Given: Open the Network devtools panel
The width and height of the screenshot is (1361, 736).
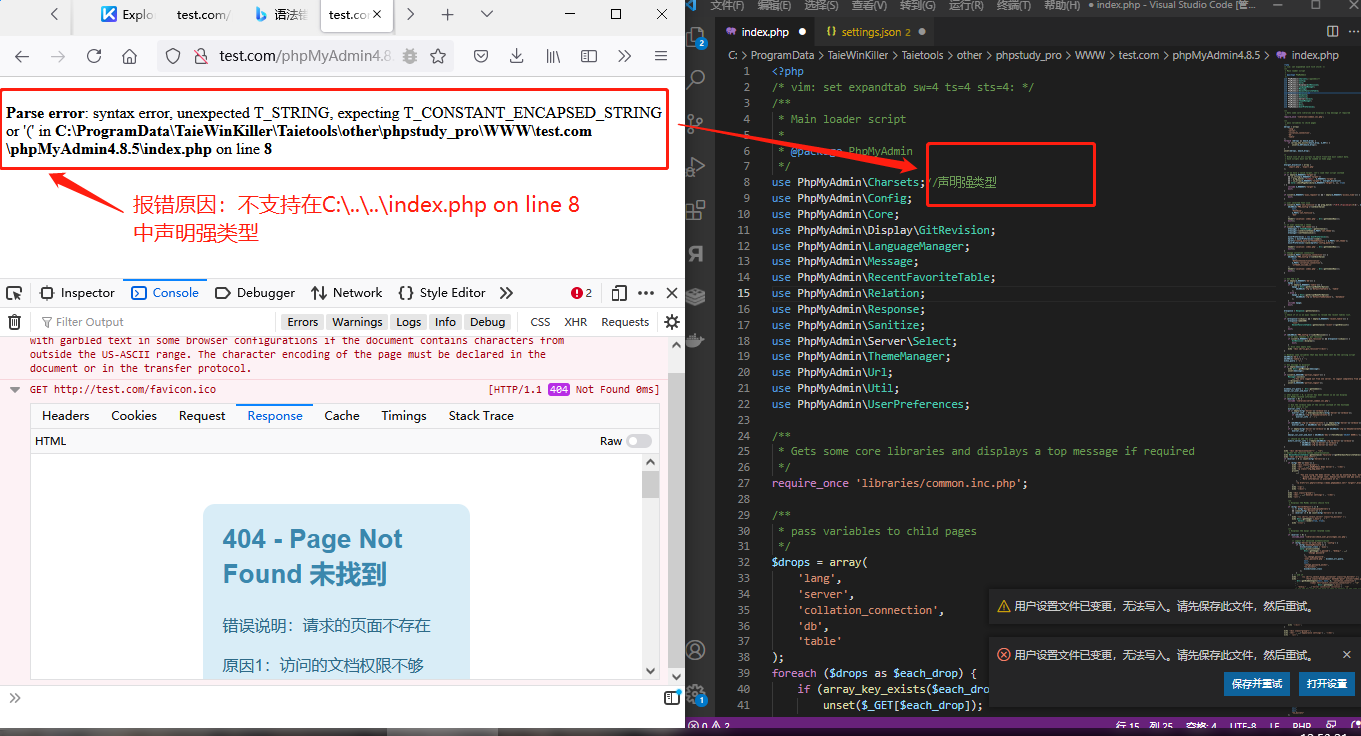Looking at the screenshot, I should click(346, 293).
